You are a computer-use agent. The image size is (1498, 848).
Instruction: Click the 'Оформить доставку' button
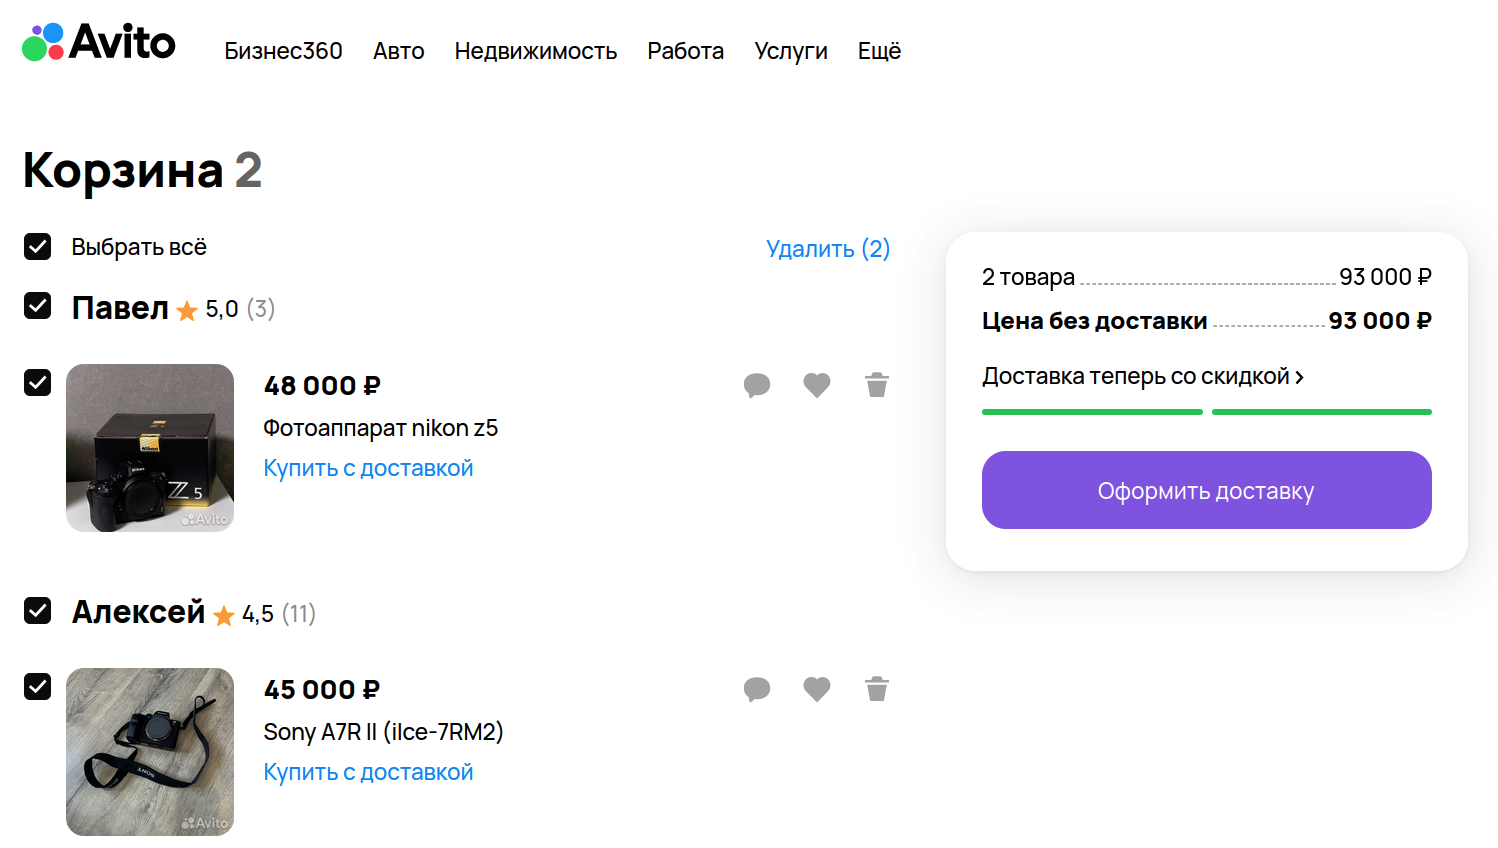[1207, 490]
